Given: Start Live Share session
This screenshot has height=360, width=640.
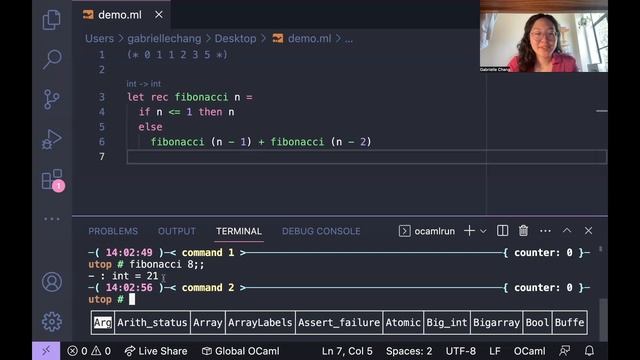Looking at the screenshot, I should pyautogui.click(x=156, y=351).
